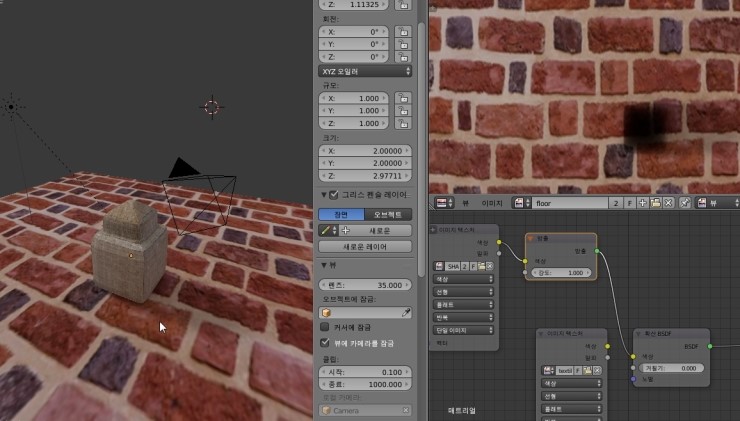Click the floor image name field
This screenshot has width=740, height=421.
click(x=570, y=203)
